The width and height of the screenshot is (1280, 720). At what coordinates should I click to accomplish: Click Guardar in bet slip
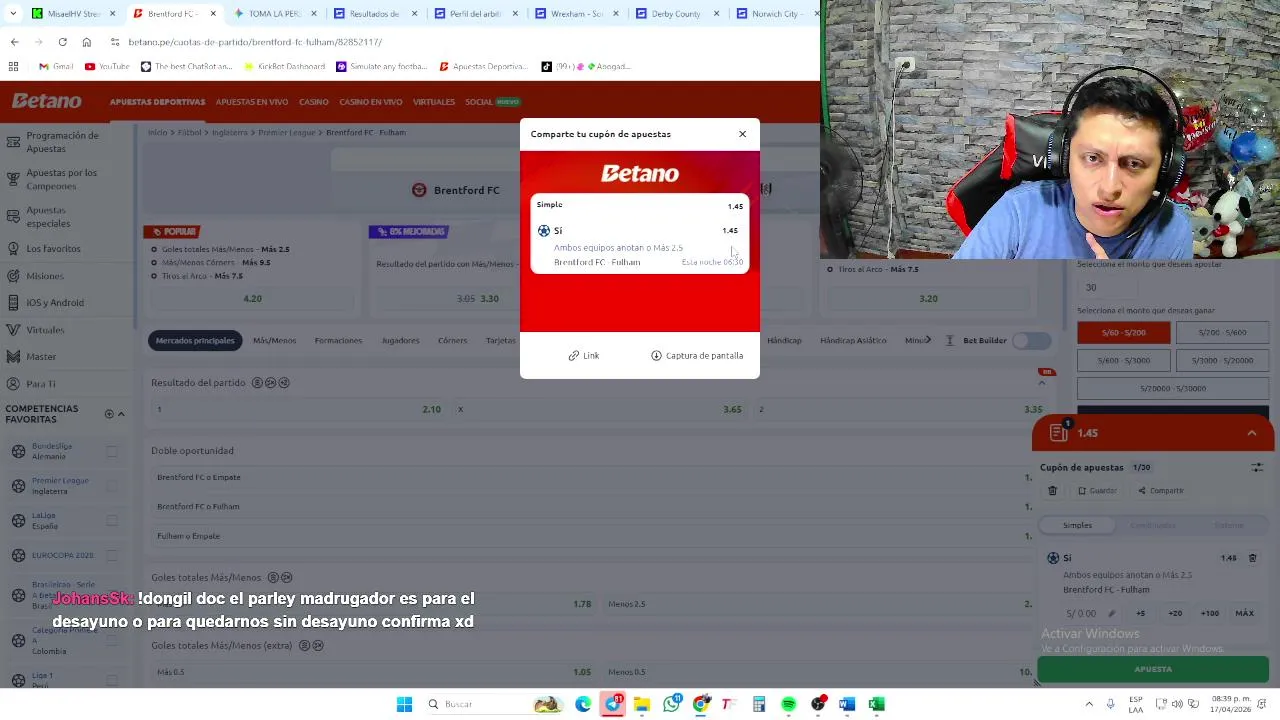1097,491
